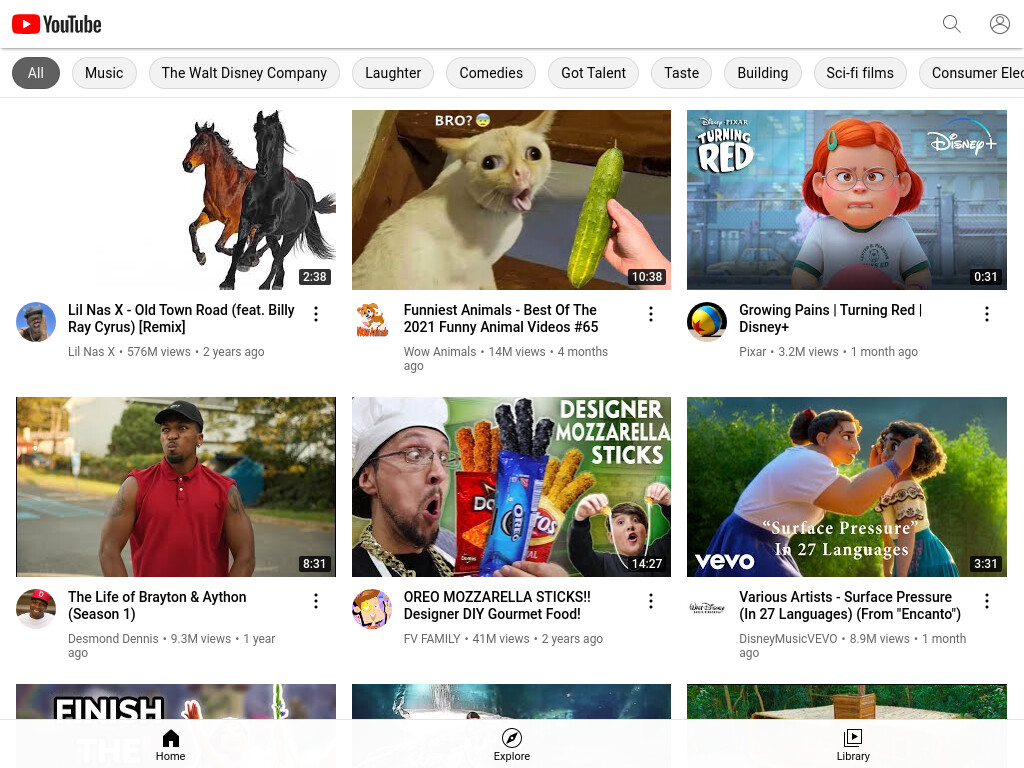
Task: Go to the Home tab
Action: [170, 744]
